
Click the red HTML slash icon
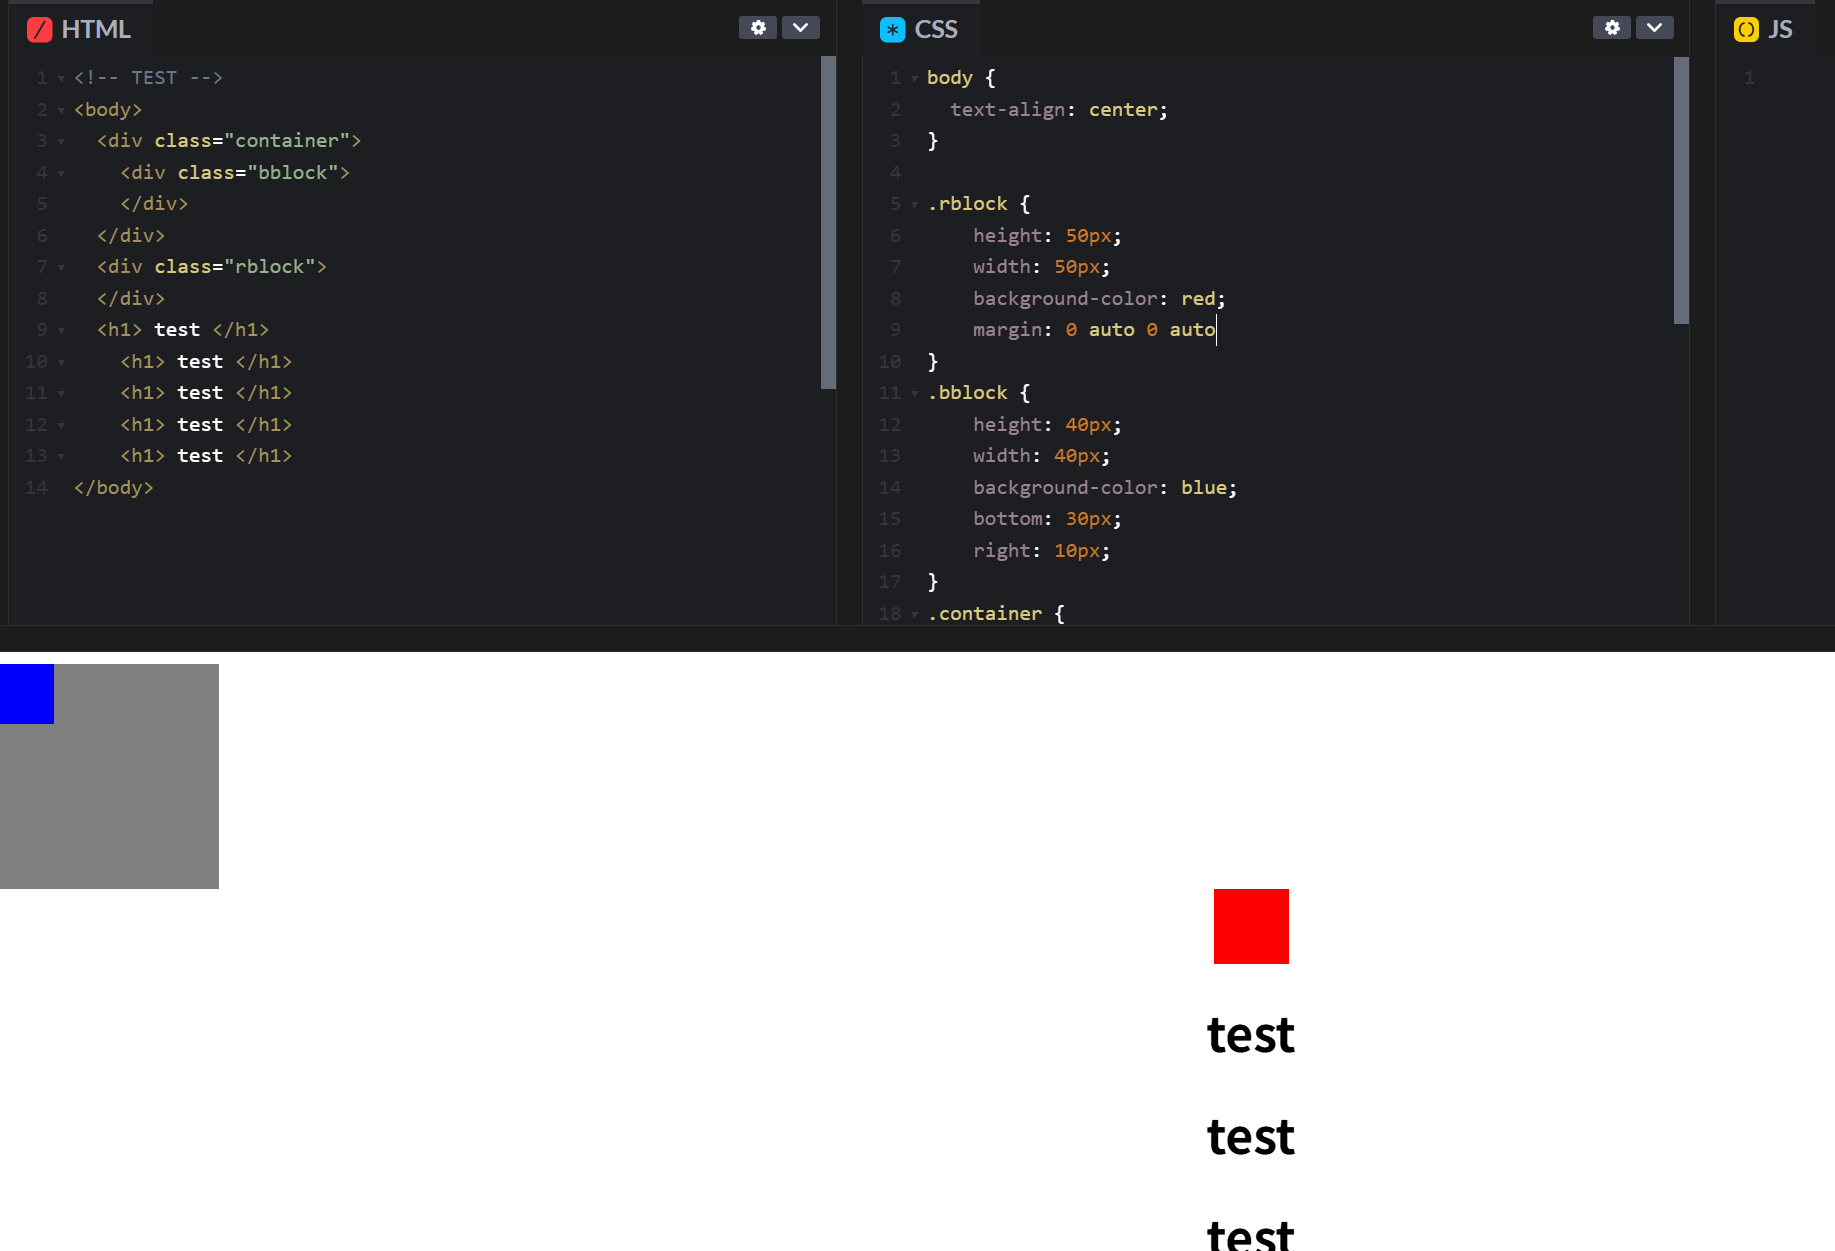(x=40, y=30)
